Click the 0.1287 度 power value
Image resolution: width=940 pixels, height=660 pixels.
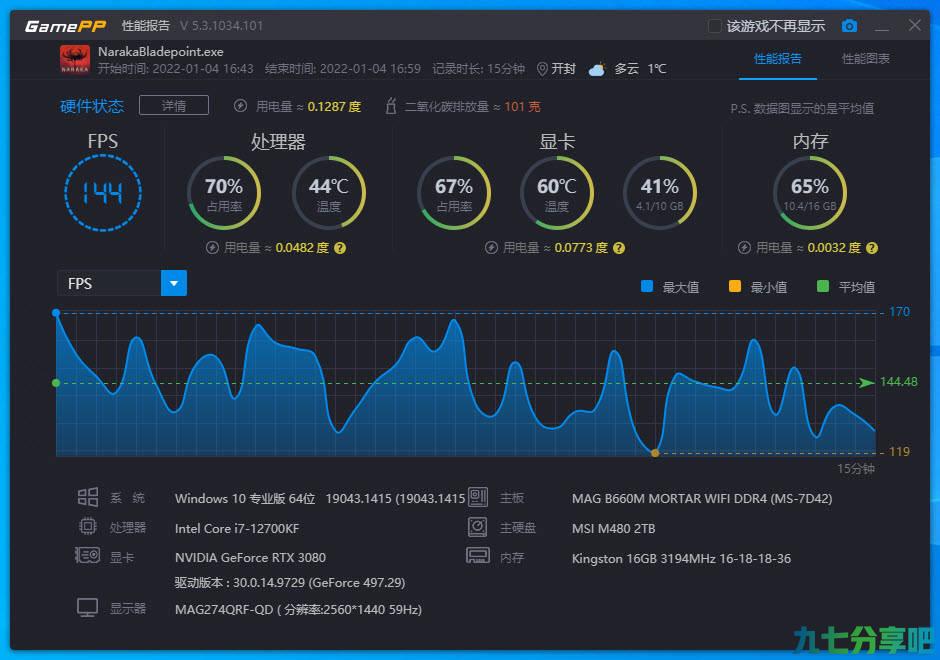click(x=335, y=107)
